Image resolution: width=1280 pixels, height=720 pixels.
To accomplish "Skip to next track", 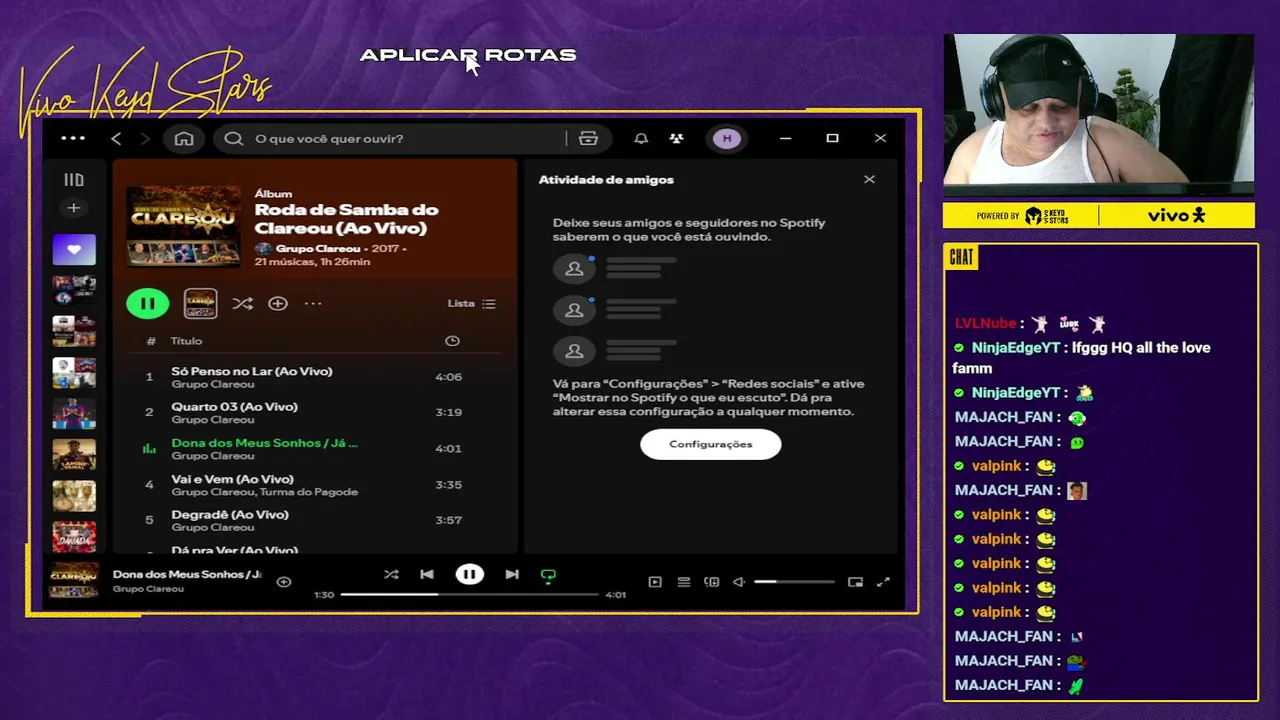I will 512,574.
